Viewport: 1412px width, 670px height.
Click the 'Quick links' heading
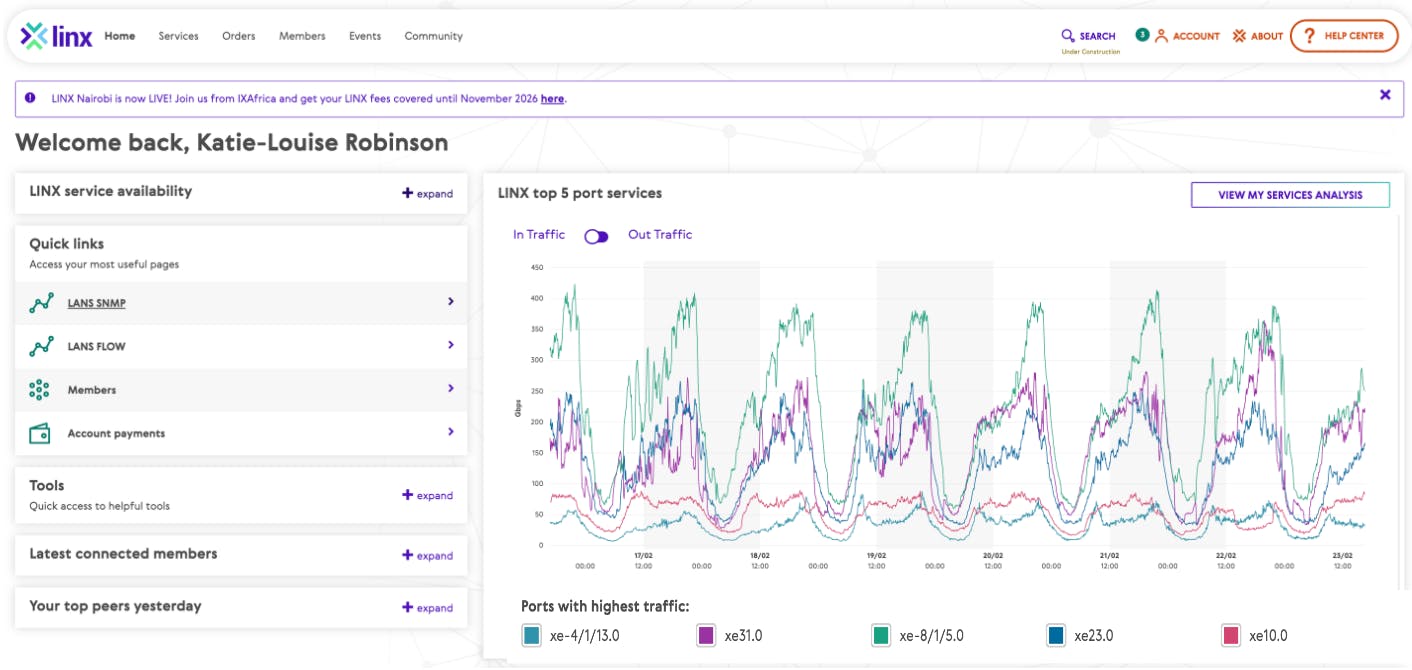(x=67, y=244)
